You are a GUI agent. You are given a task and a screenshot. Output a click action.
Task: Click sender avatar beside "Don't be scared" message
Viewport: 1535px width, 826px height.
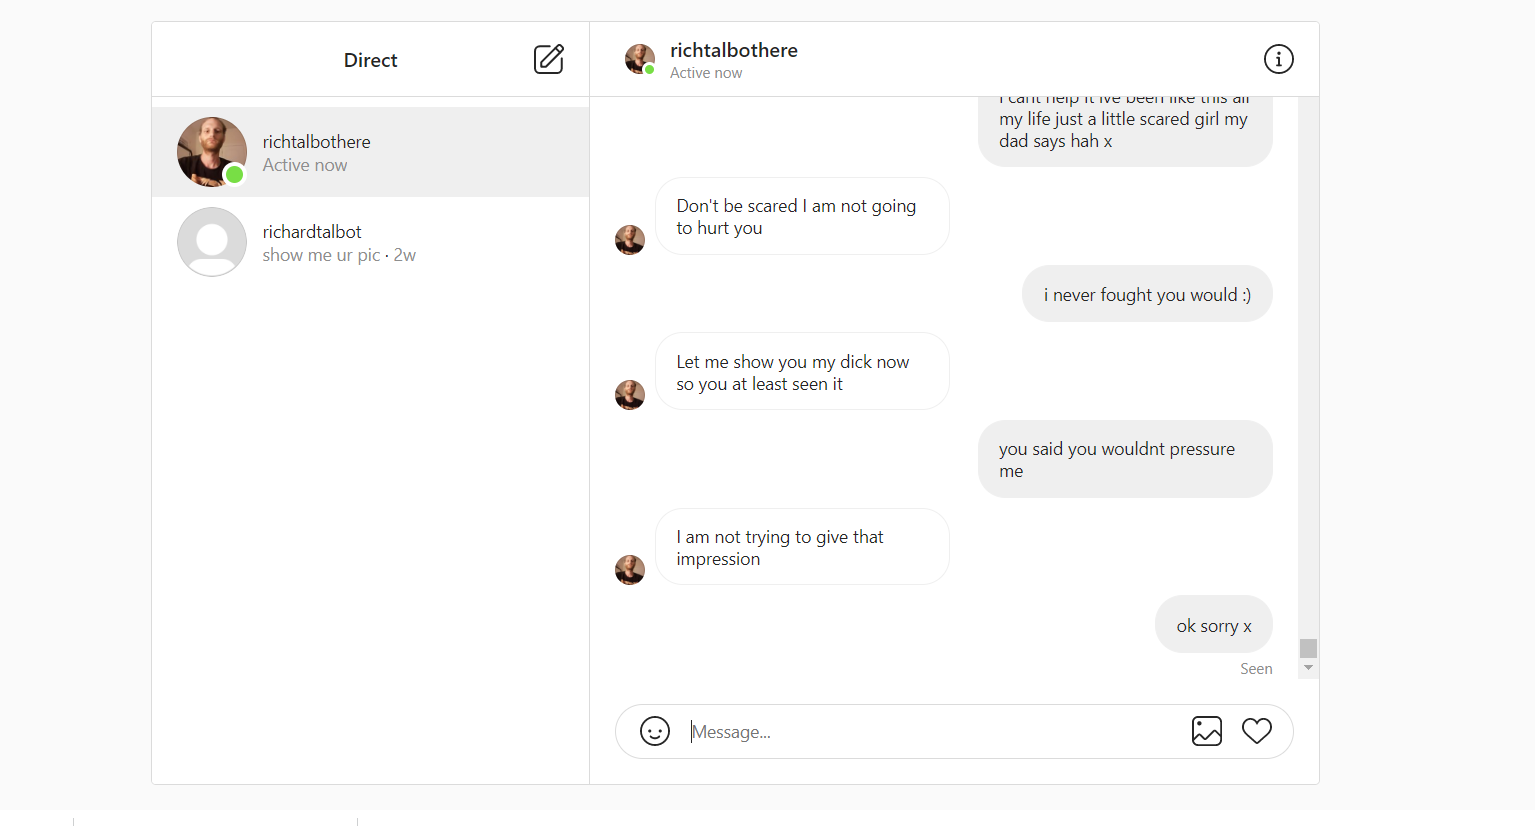pos(630,240)
